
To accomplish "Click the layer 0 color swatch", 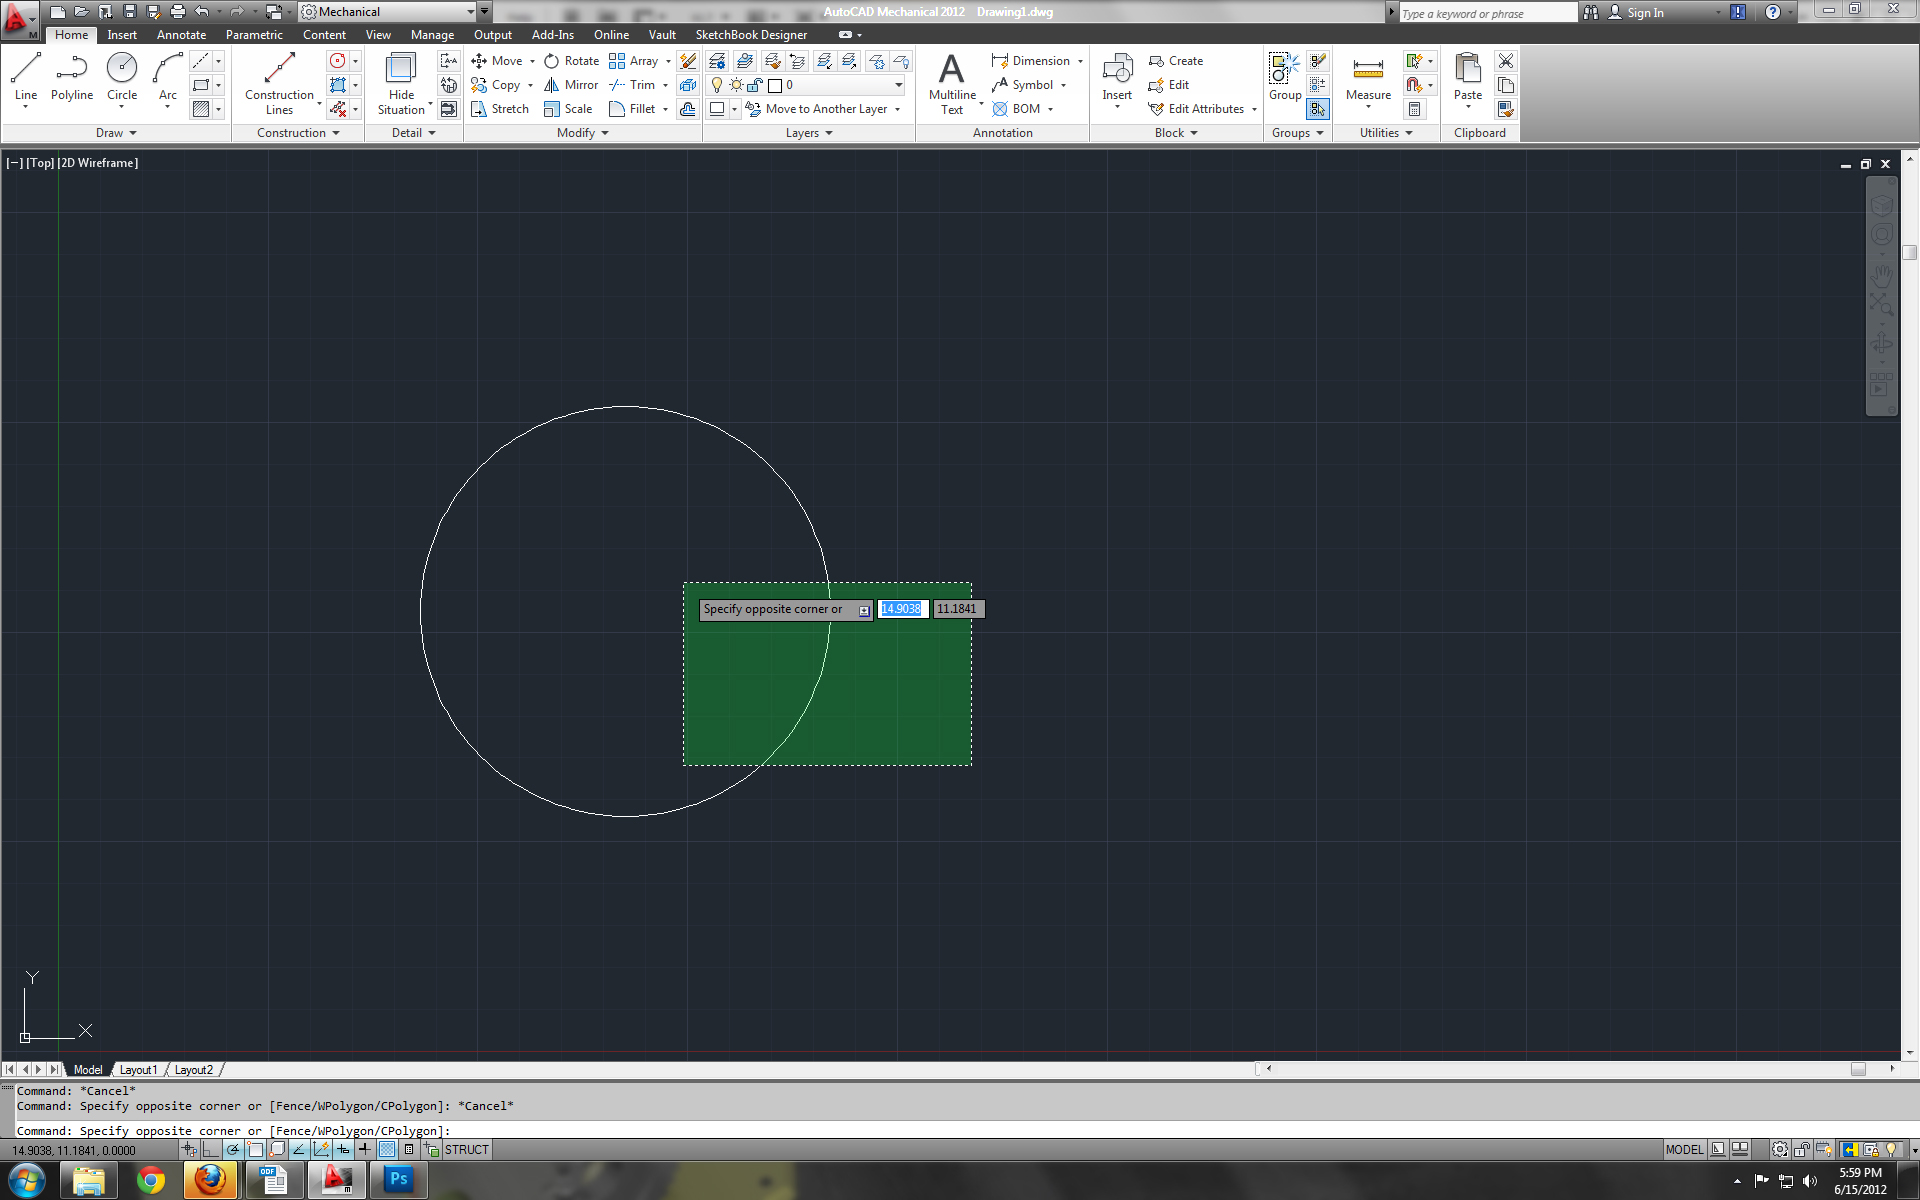I will click(x=775, y=86).
